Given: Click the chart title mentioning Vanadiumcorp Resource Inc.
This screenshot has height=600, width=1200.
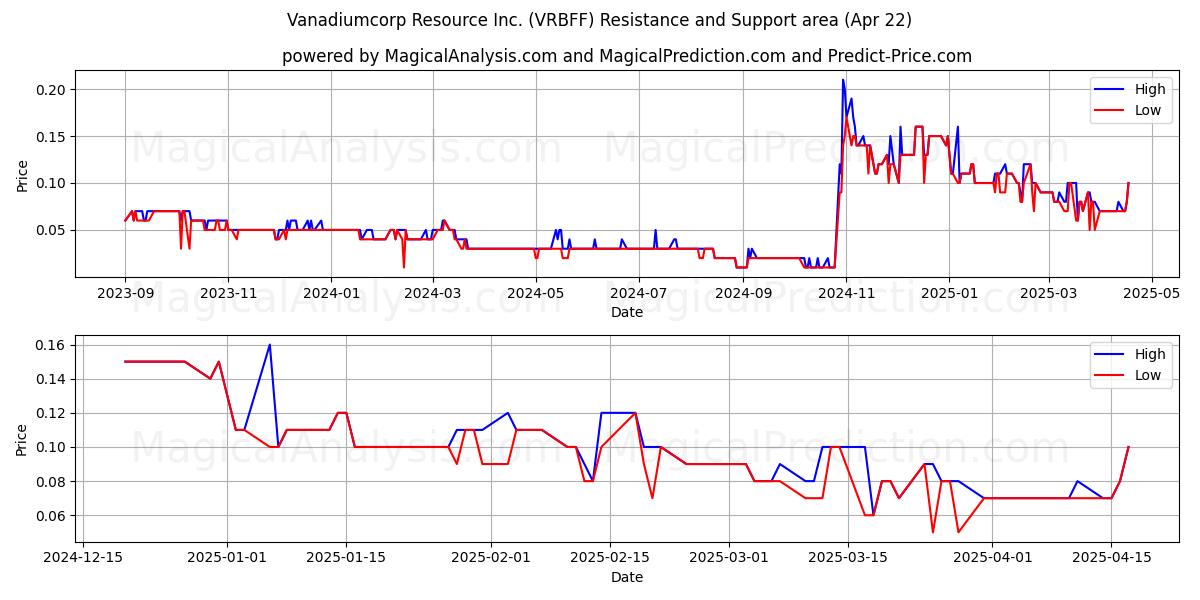Looking at the screenshot, I should click(599, 20).
